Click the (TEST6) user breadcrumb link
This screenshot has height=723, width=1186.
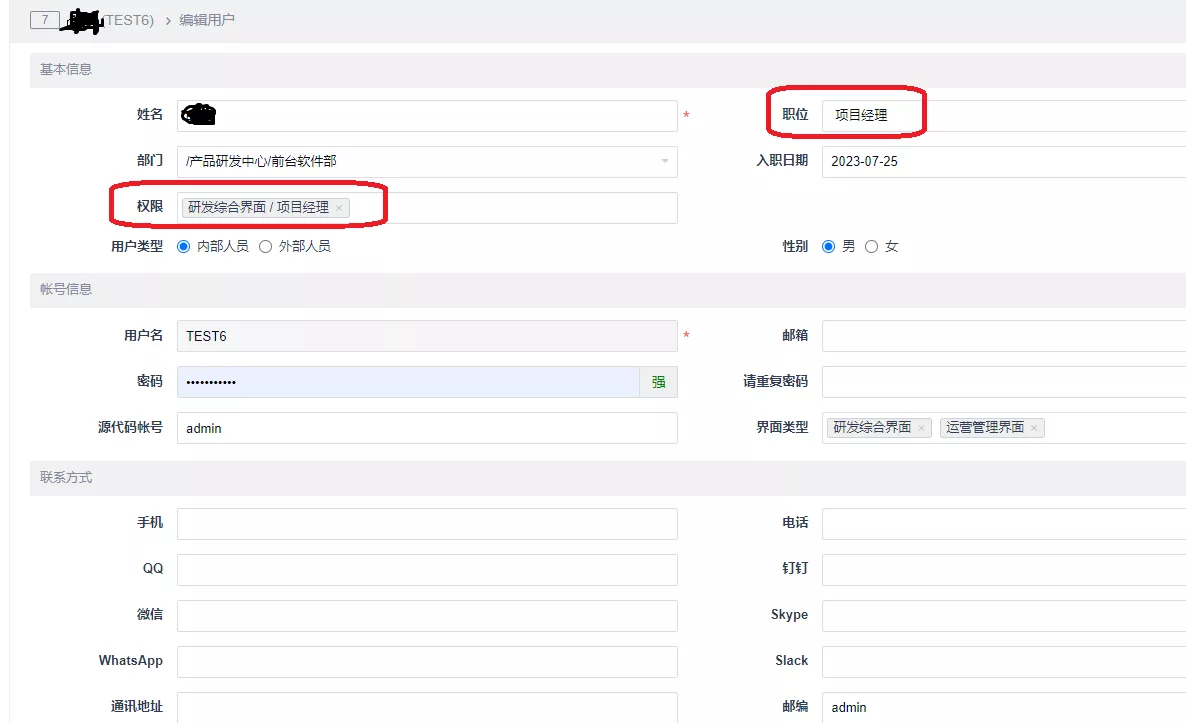tap(127, 20)
